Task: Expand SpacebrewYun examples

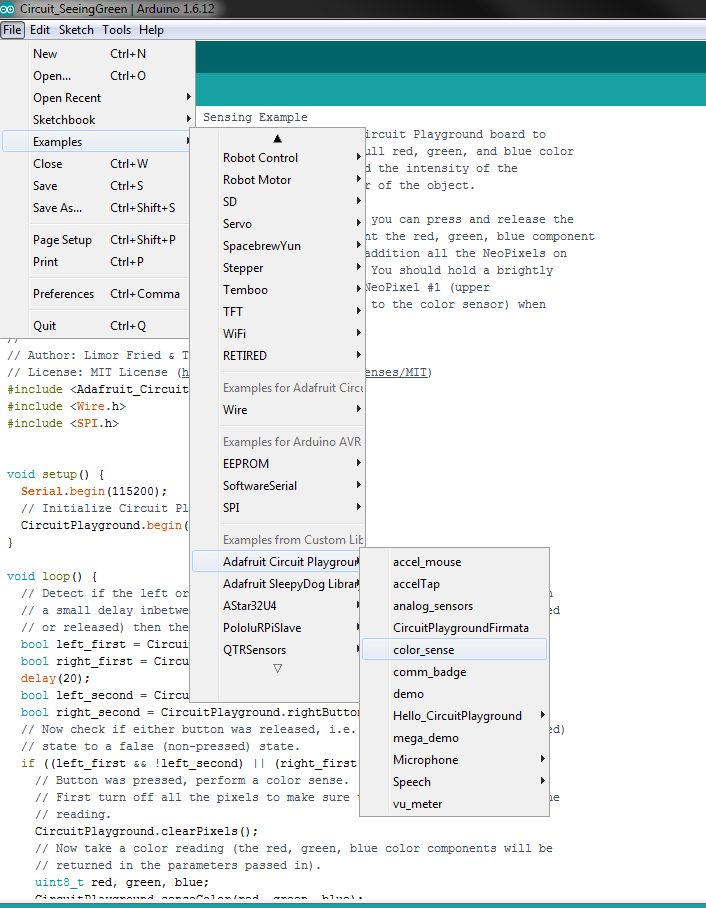Action: [277, 246]
